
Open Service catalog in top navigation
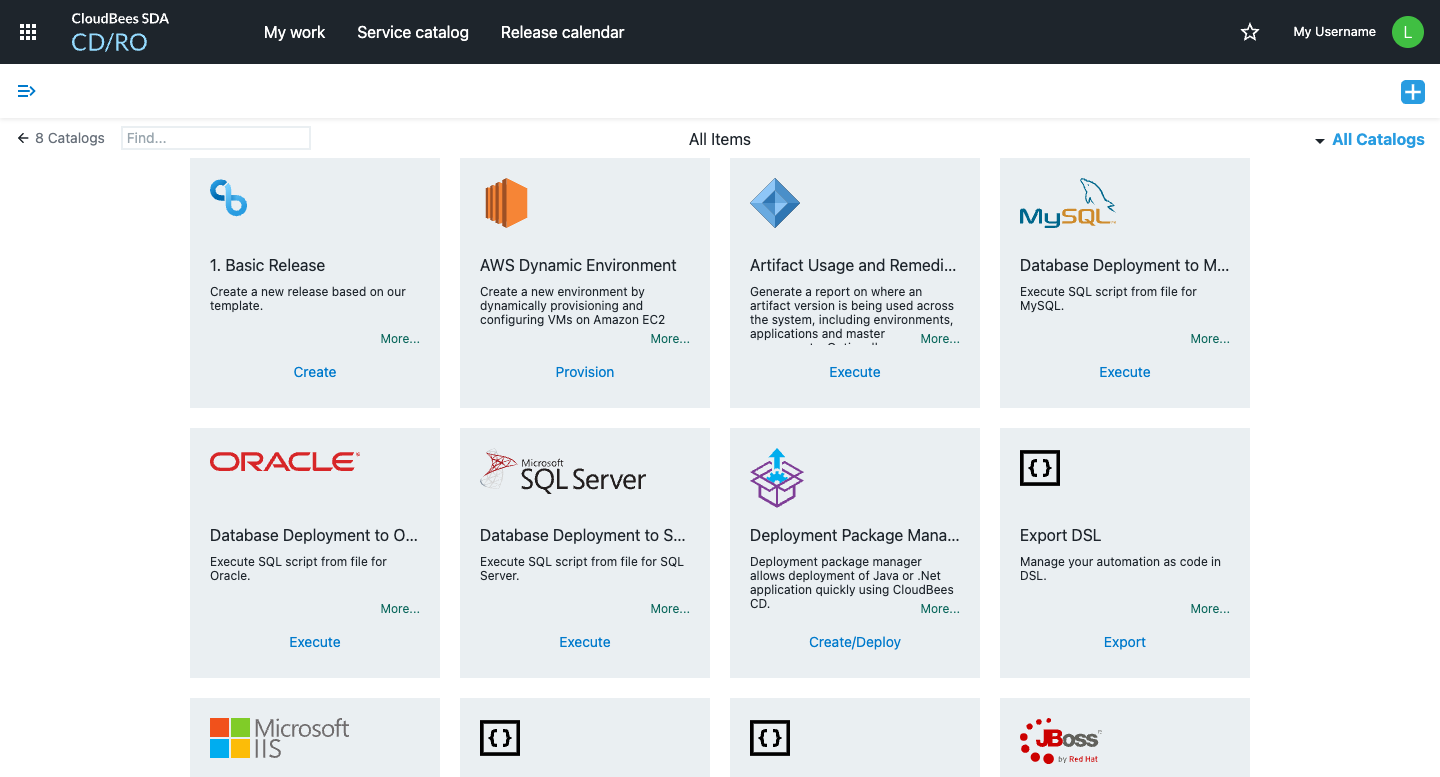pyautogui.click(x=413, y=32)
